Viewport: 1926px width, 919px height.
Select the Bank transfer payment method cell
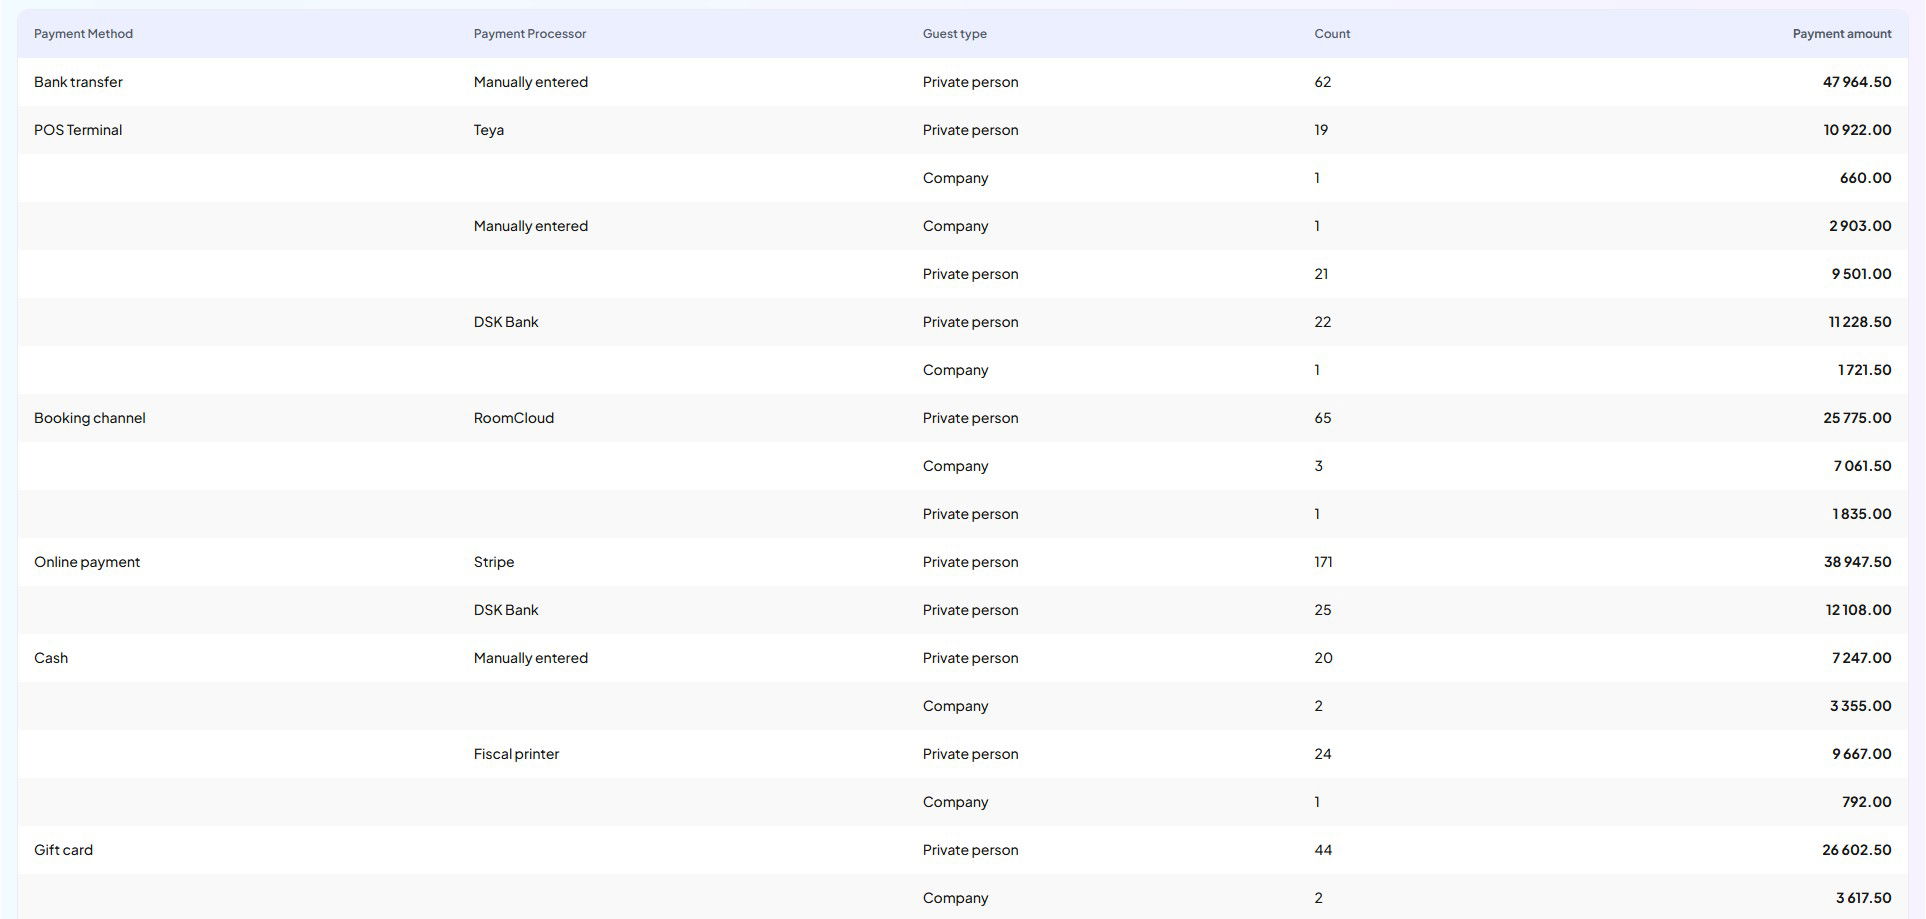(x=78, y=82)
